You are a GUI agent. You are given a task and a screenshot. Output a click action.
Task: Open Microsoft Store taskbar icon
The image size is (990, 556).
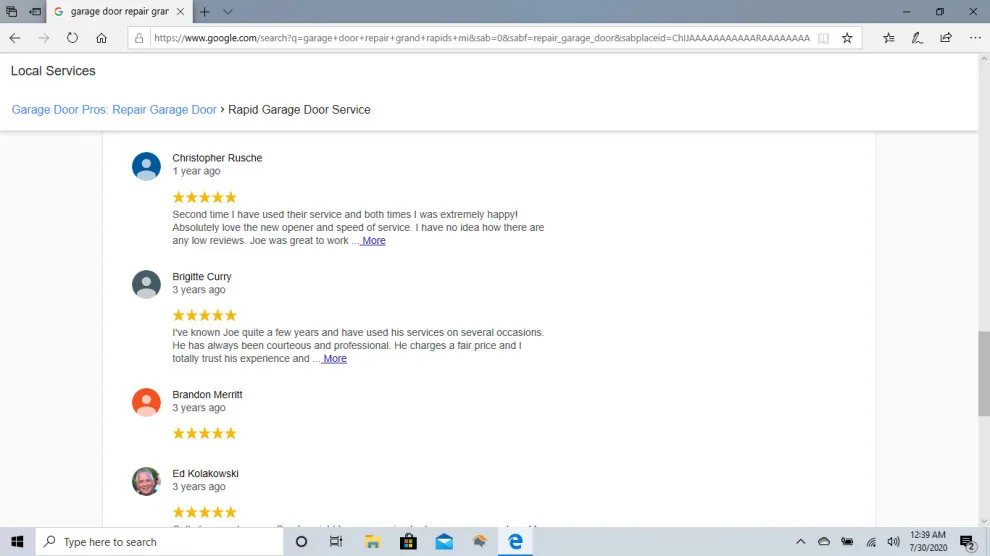click(409, 541)
